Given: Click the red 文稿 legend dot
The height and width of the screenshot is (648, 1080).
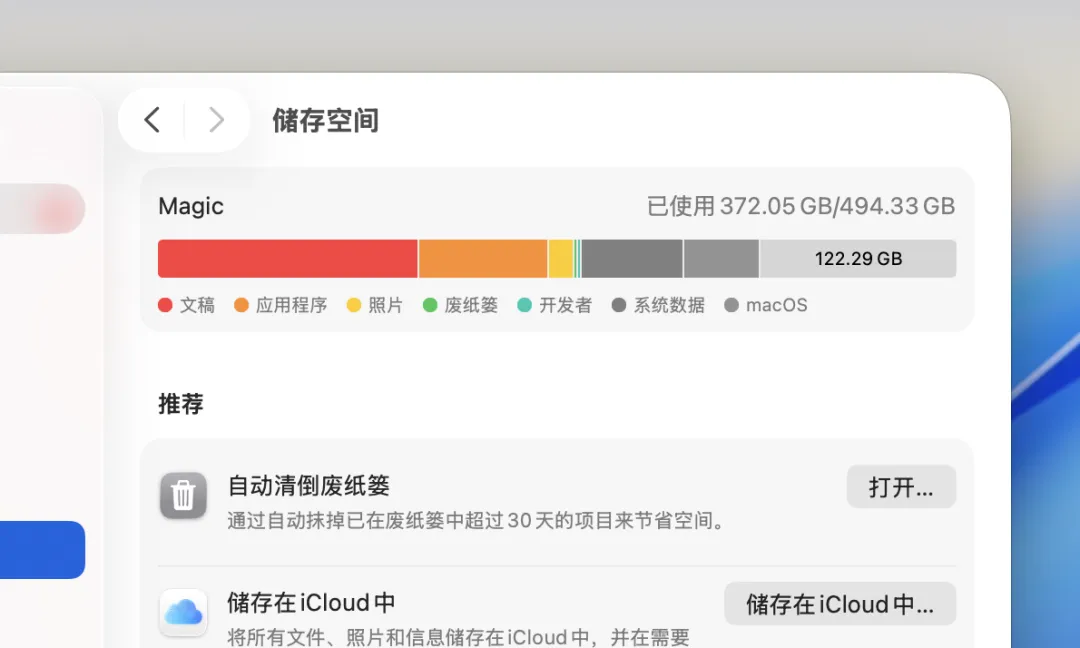Looking at the screenshot, I should [x=165, y=305].
